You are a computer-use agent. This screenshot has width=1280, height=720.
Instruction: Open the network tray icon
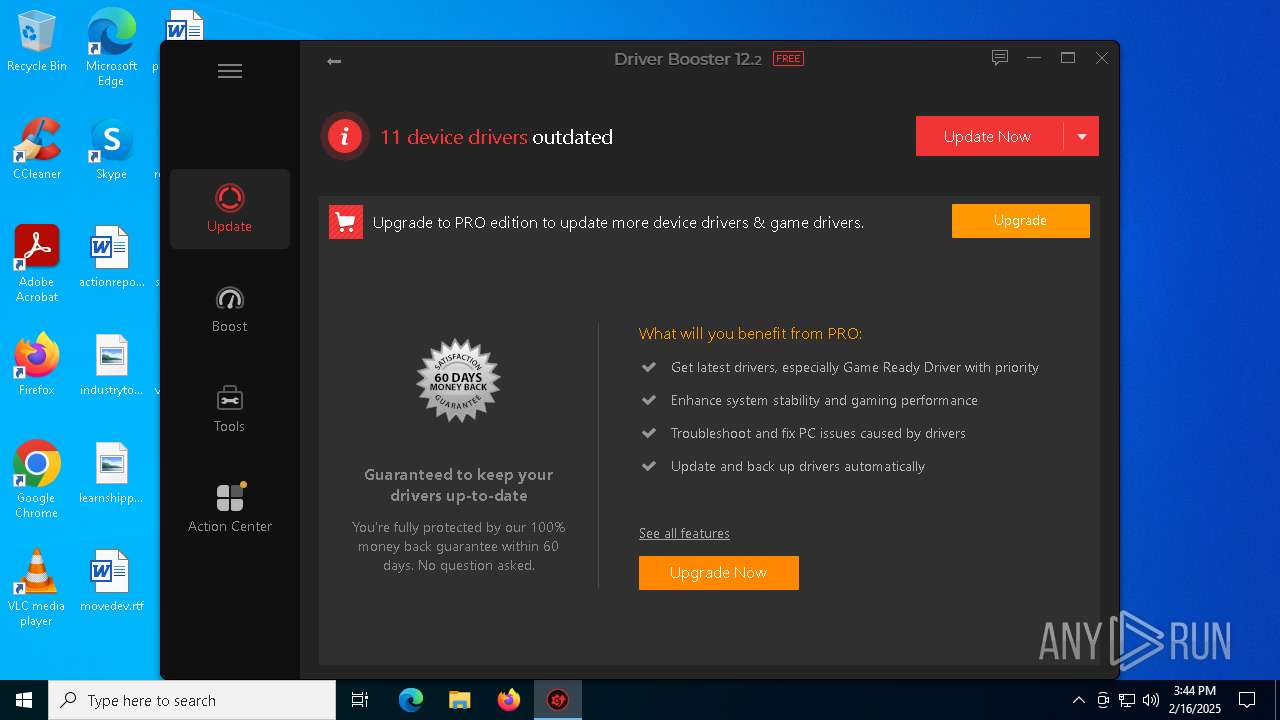coord(1127,700)
